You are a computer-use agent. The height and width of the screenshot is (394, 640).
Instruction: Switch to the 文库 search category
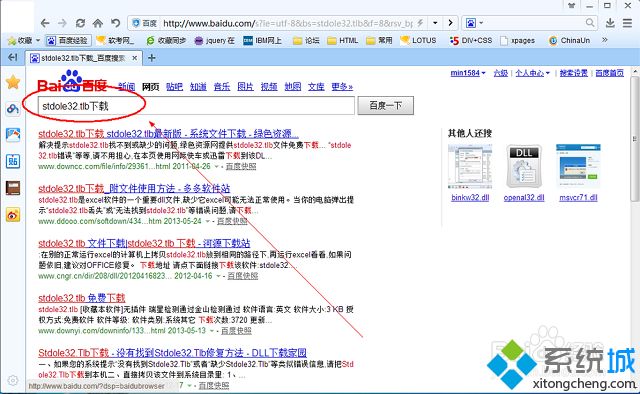(316, 87)
